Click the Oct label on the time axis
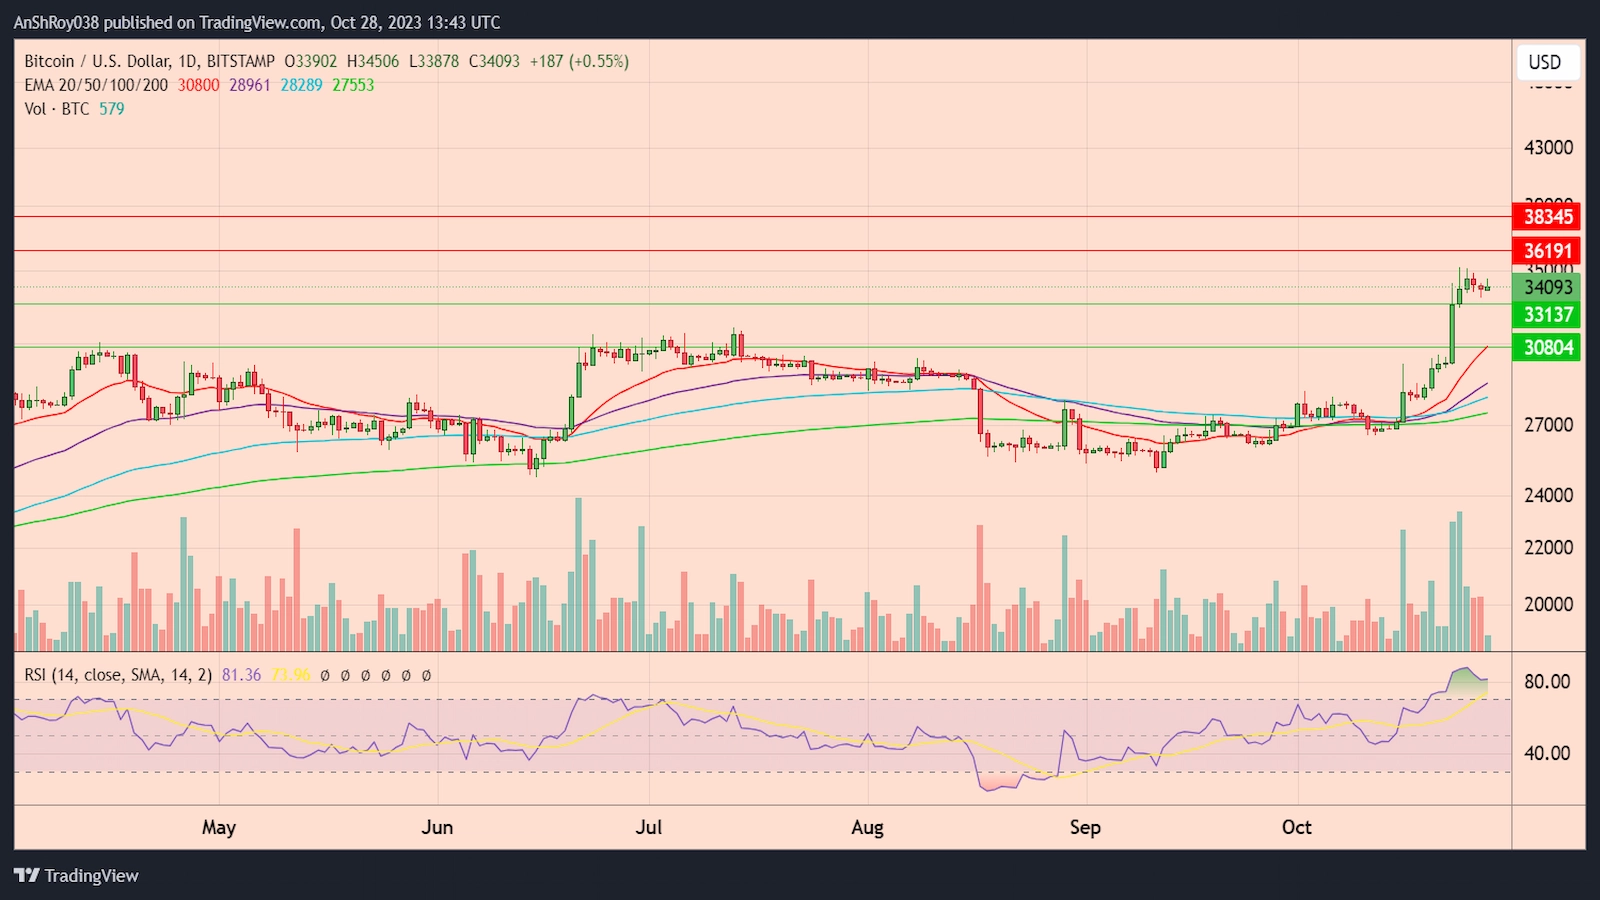 tap(1297, 827)
